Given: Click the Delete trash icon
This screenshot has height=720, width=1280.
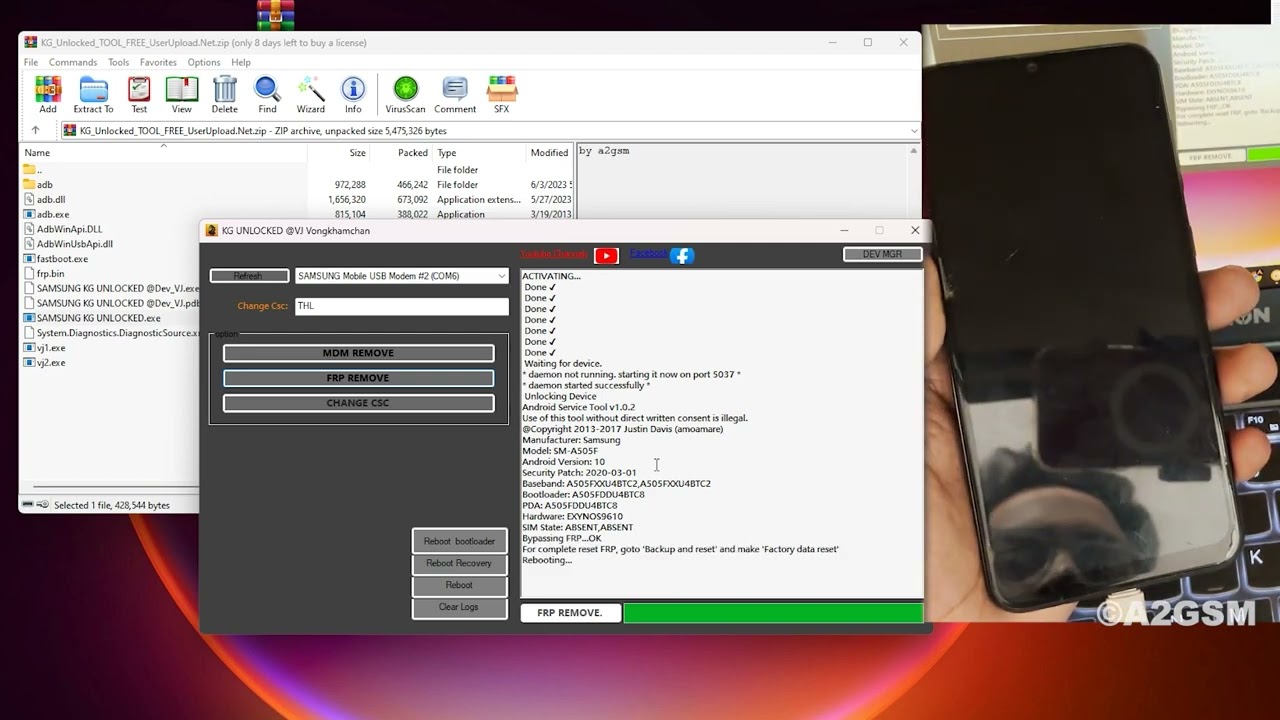Looking at the screenshot, I should [225, 95].
